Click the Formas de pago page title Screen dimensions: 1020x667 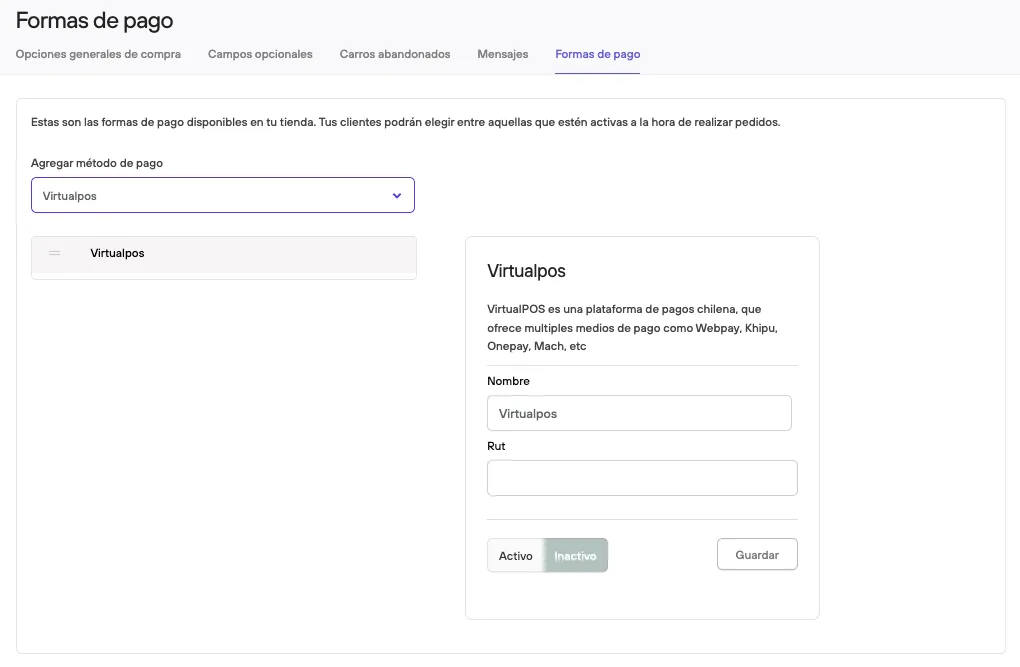click(x=94, y=21)
